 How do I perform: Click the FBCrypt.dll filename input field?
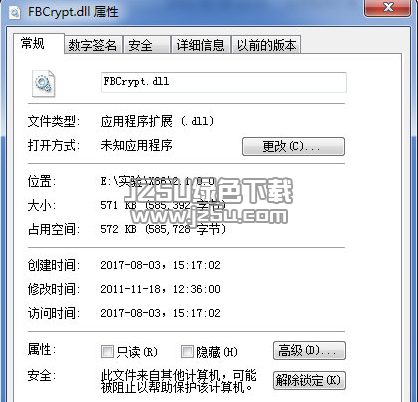pyautogui.click(x=224, y=82)
